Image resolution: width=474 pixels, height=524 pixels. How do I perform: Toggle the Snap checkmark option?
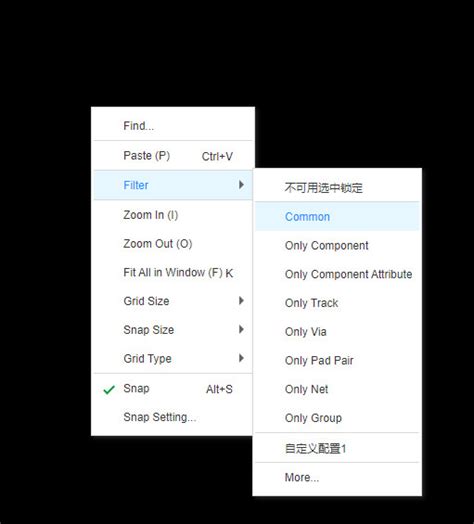click(x=173, y=389)
